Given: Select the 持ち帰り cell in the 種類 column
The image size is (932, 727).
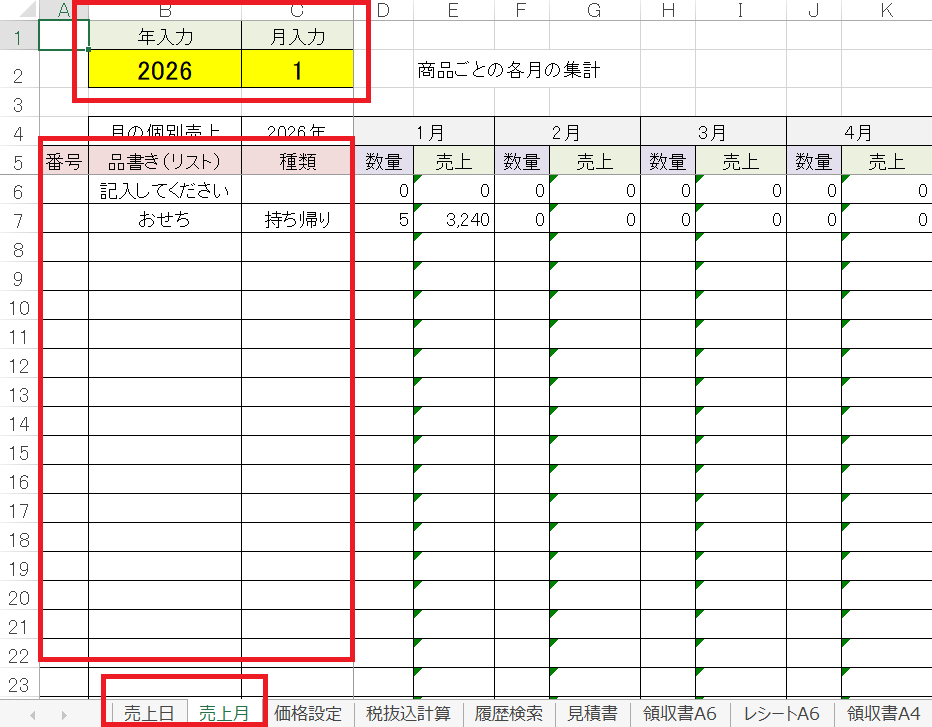Looking at the screenshot, I should click(x=297, y=221).
